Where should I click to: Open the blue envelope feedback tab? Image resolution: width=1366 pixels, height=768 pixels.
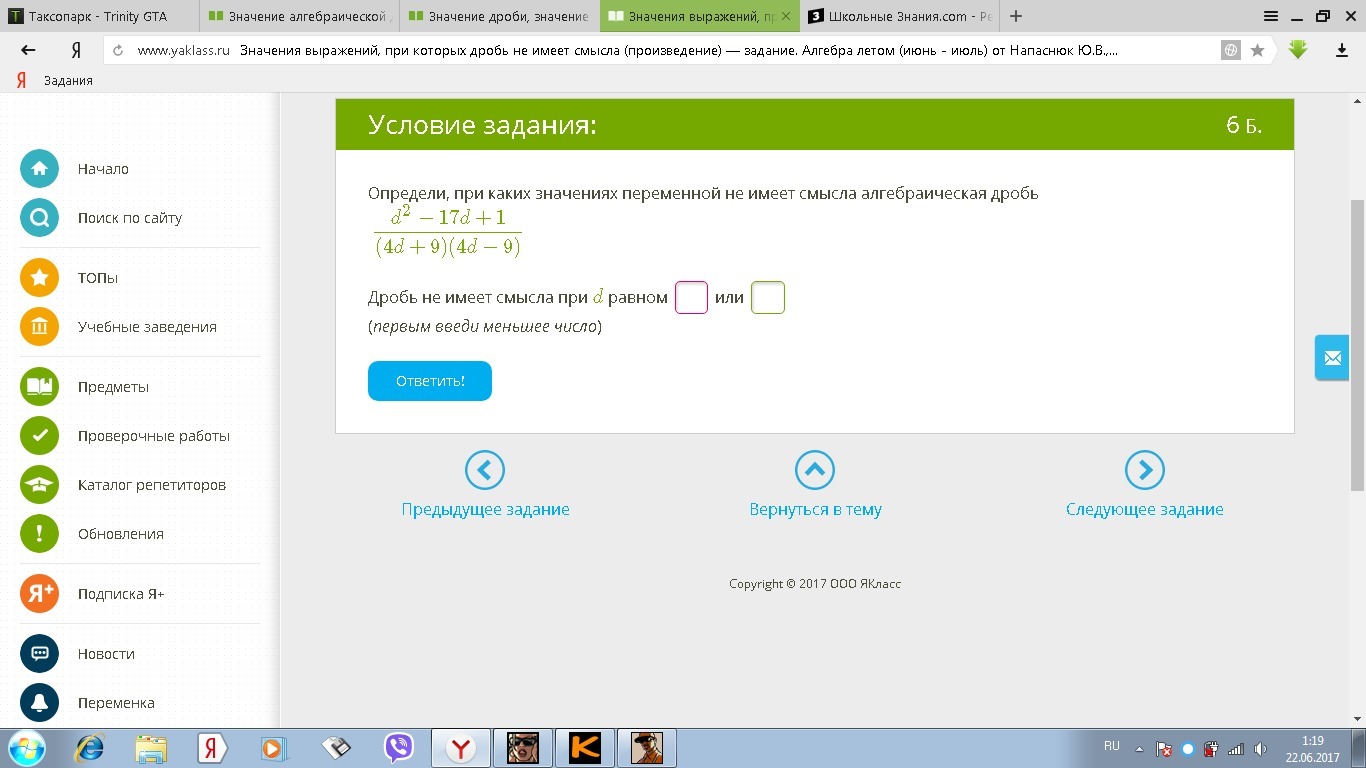coord(1332,358)
